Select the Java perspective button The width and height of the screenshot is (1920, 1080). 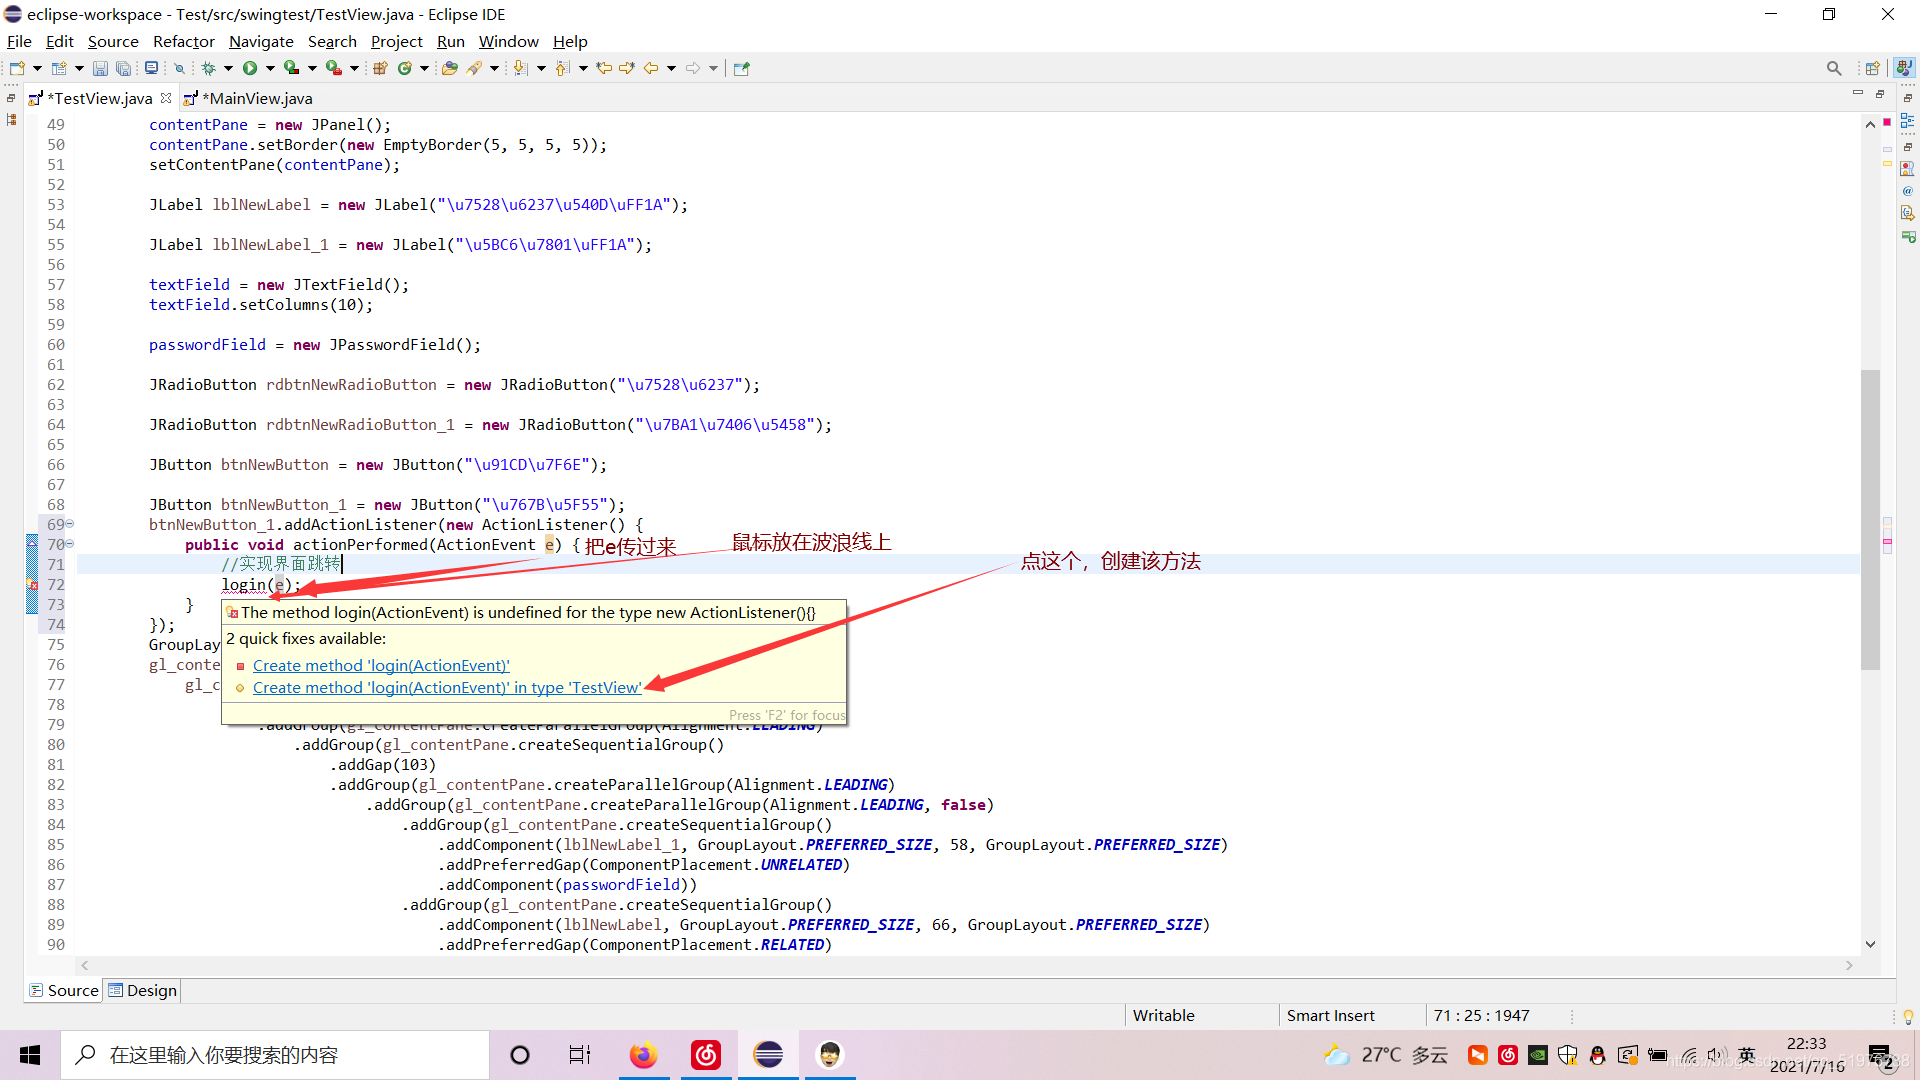pyautogui.click(x=1905, y=67)
